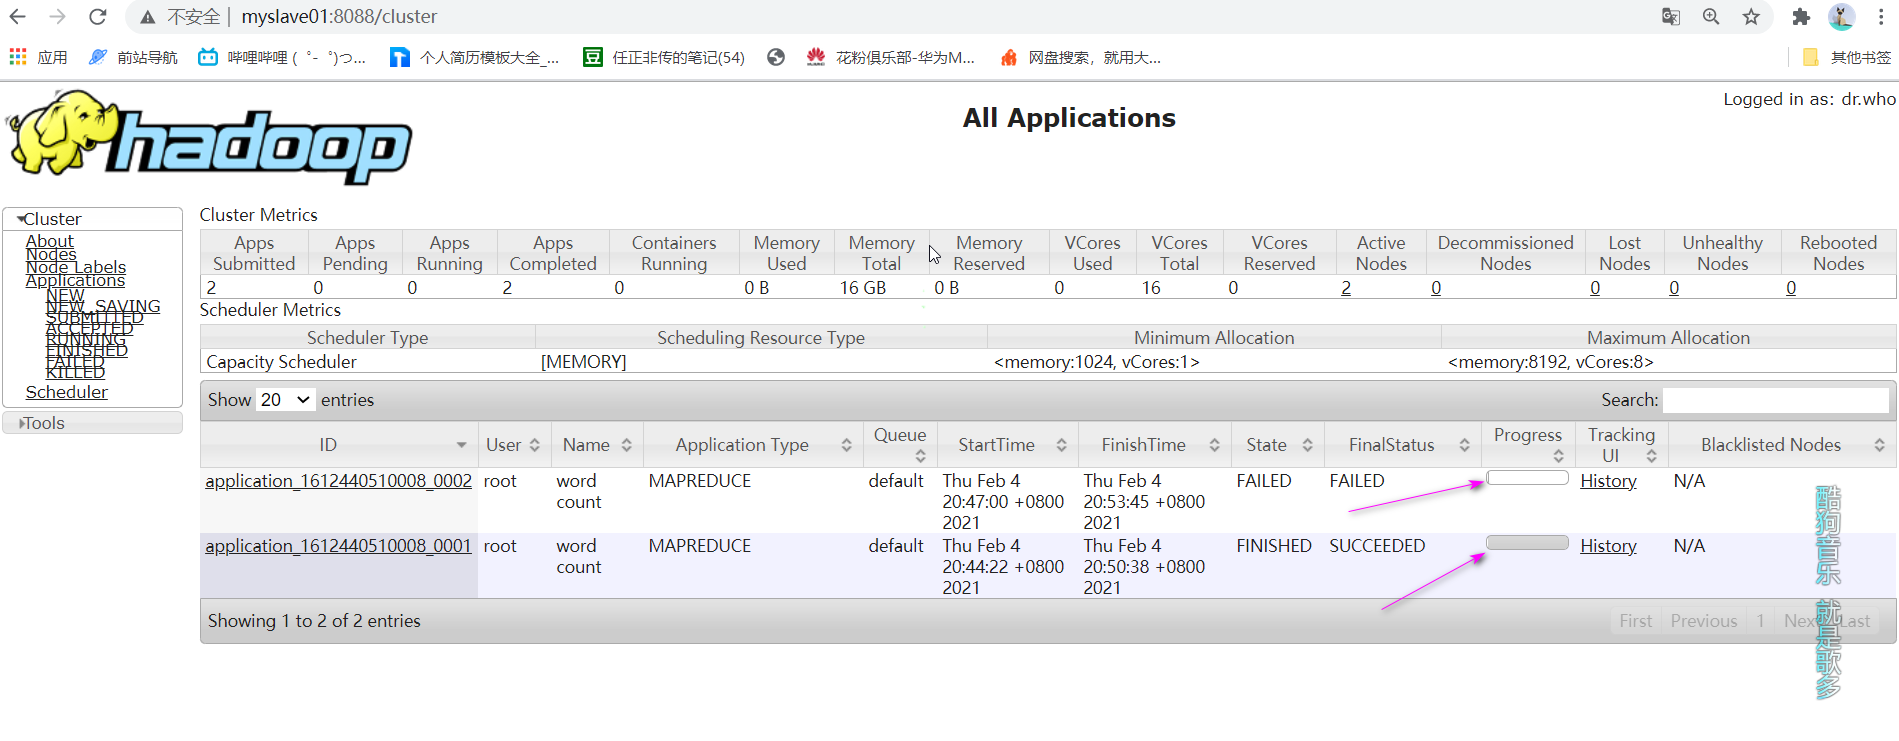1899x741 pixels.
Task: Open the 个人简历模板大全 bookmark
Action: pos(474,58)
